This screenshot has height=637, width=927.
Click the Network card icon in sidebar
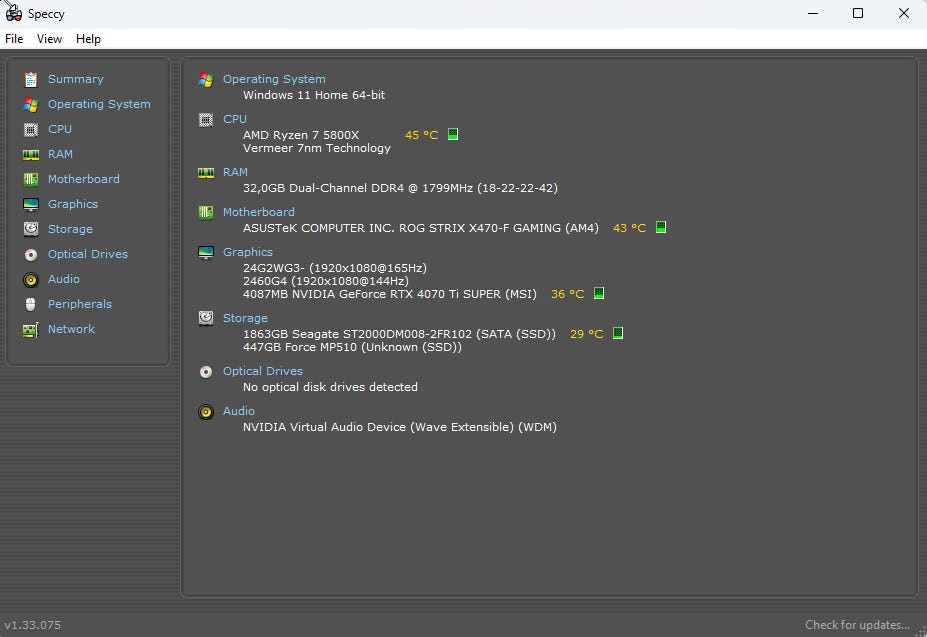coord(31,329)
